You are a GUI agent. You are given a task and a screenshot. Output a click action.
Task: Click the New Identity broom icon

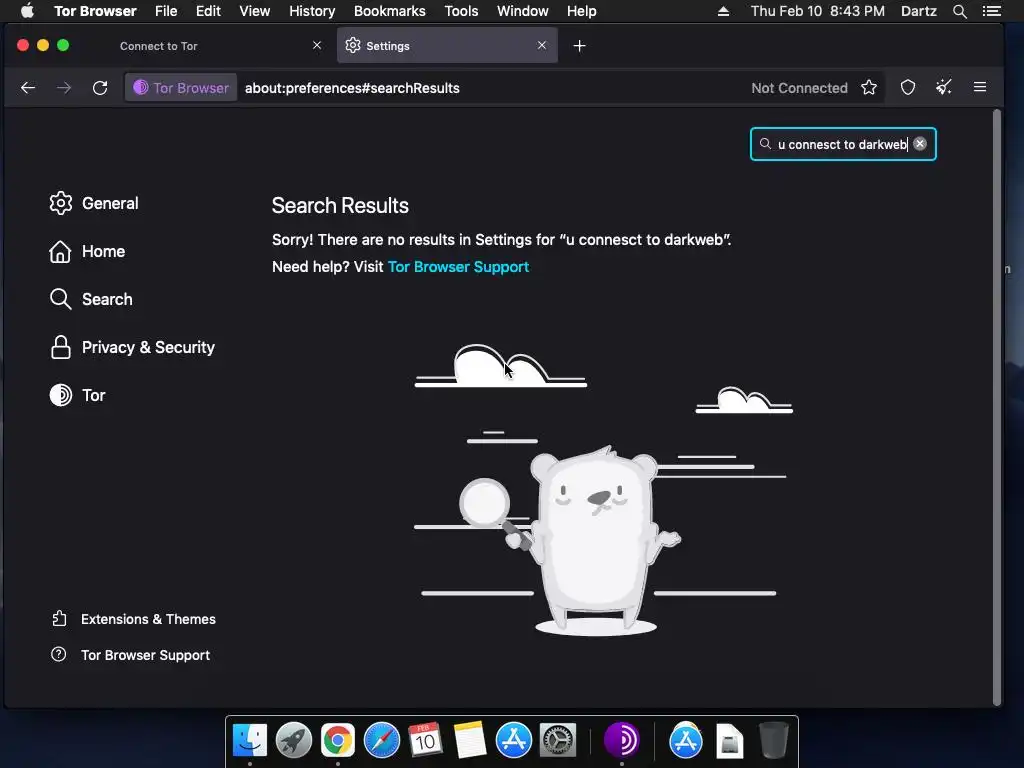click(x=944, y=88)
